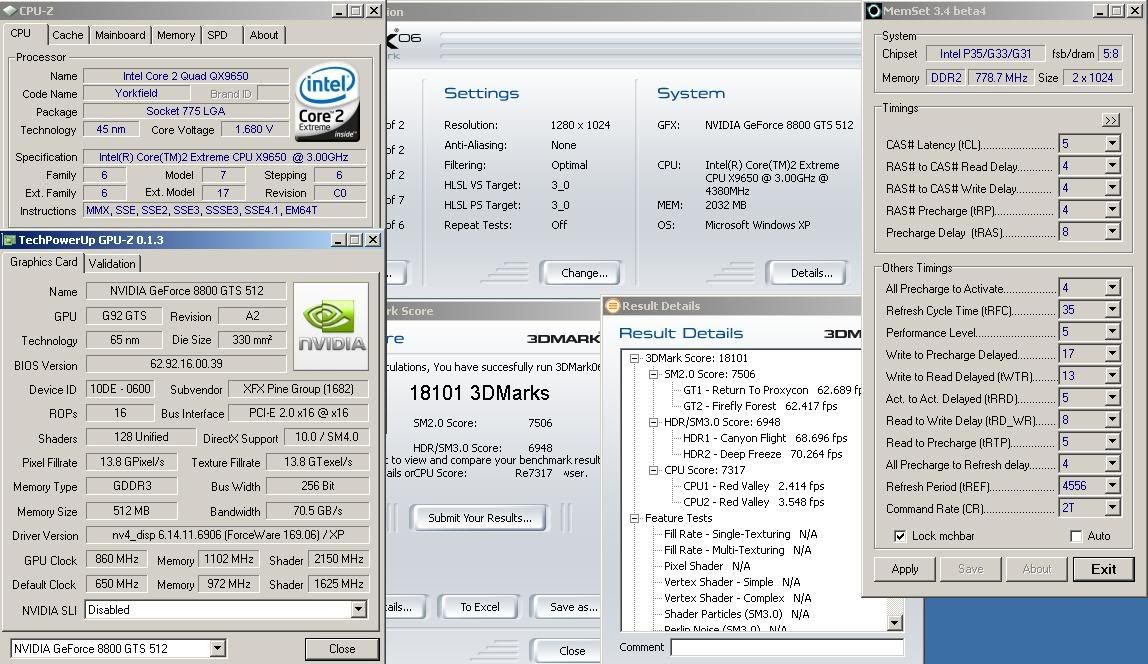Open the Write to Read Delayed (tWTR) dropdown

(1112, 376)
